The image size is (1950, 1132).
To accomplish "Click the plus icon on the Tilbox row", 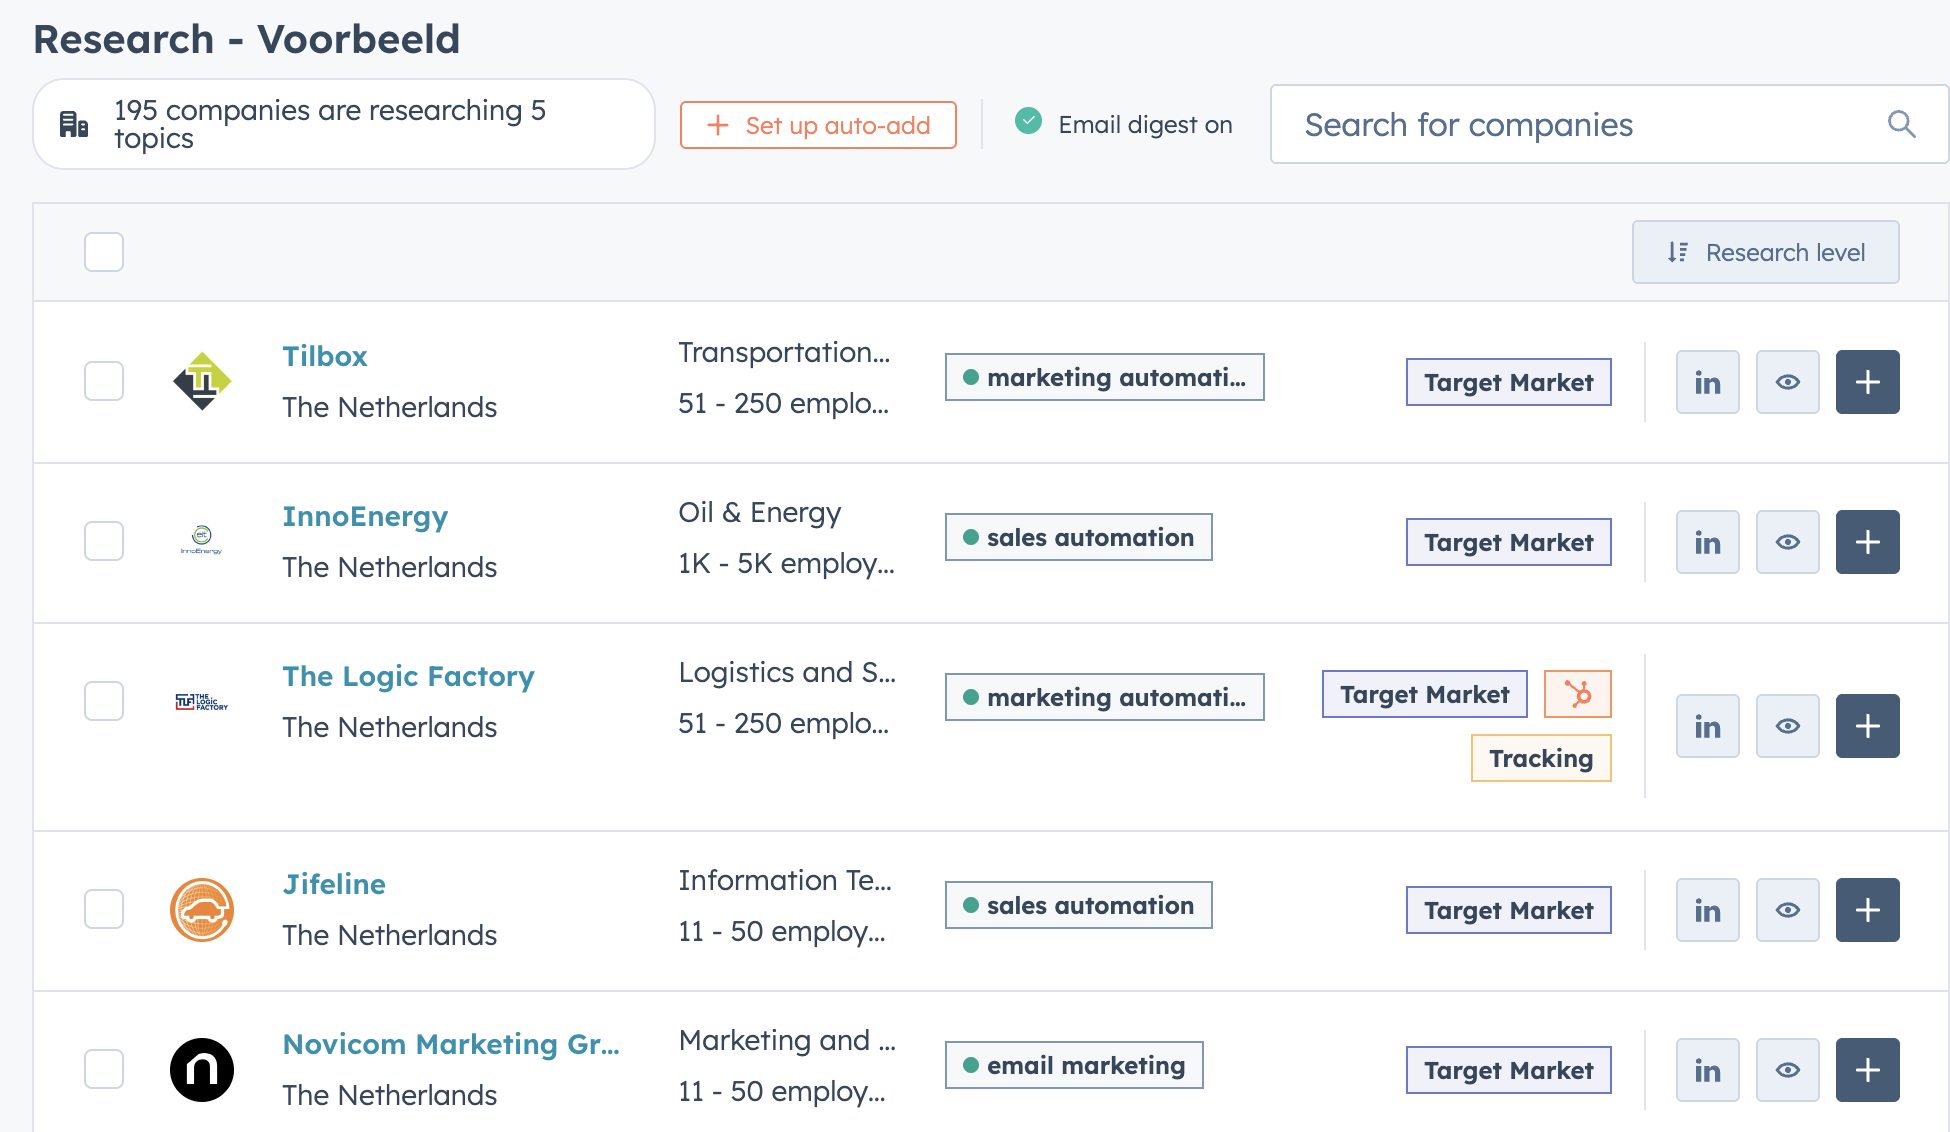I will click(x=1867, y=381).
